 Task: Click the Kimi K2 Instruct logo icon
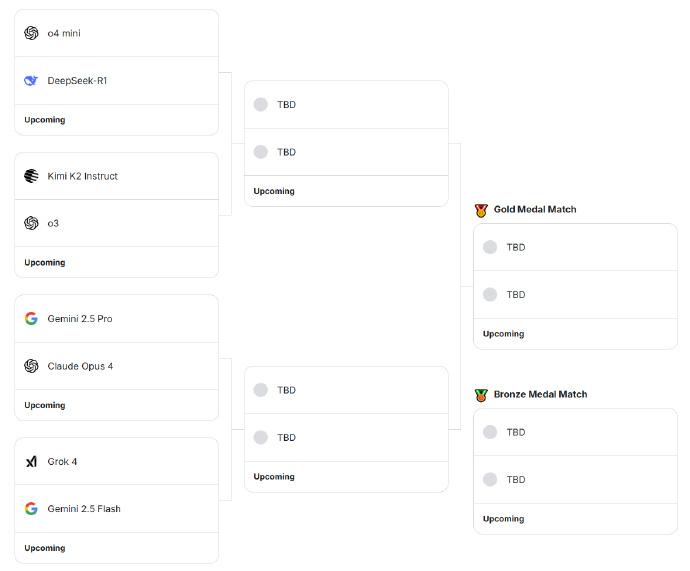31,176
